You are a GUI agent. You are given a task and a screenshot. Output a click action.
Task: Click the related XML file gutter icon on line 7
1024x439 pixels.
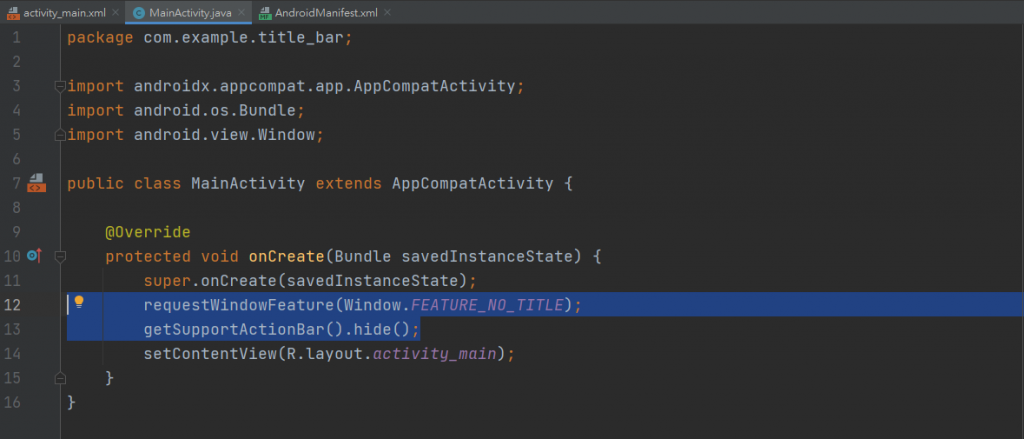pos(36,184)
